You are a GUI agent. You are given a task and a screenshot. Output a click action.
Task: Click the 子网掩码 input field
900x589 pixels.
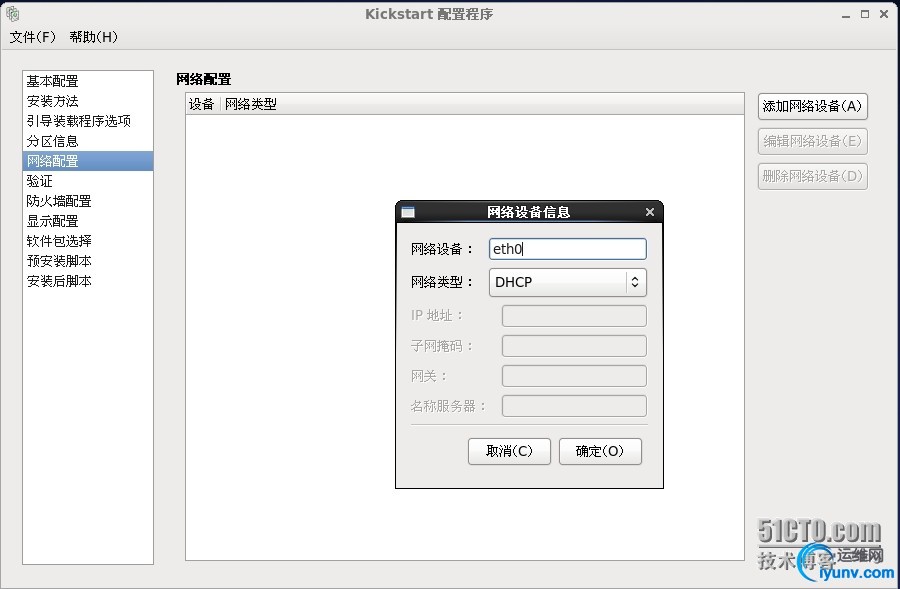pos(574,346)
